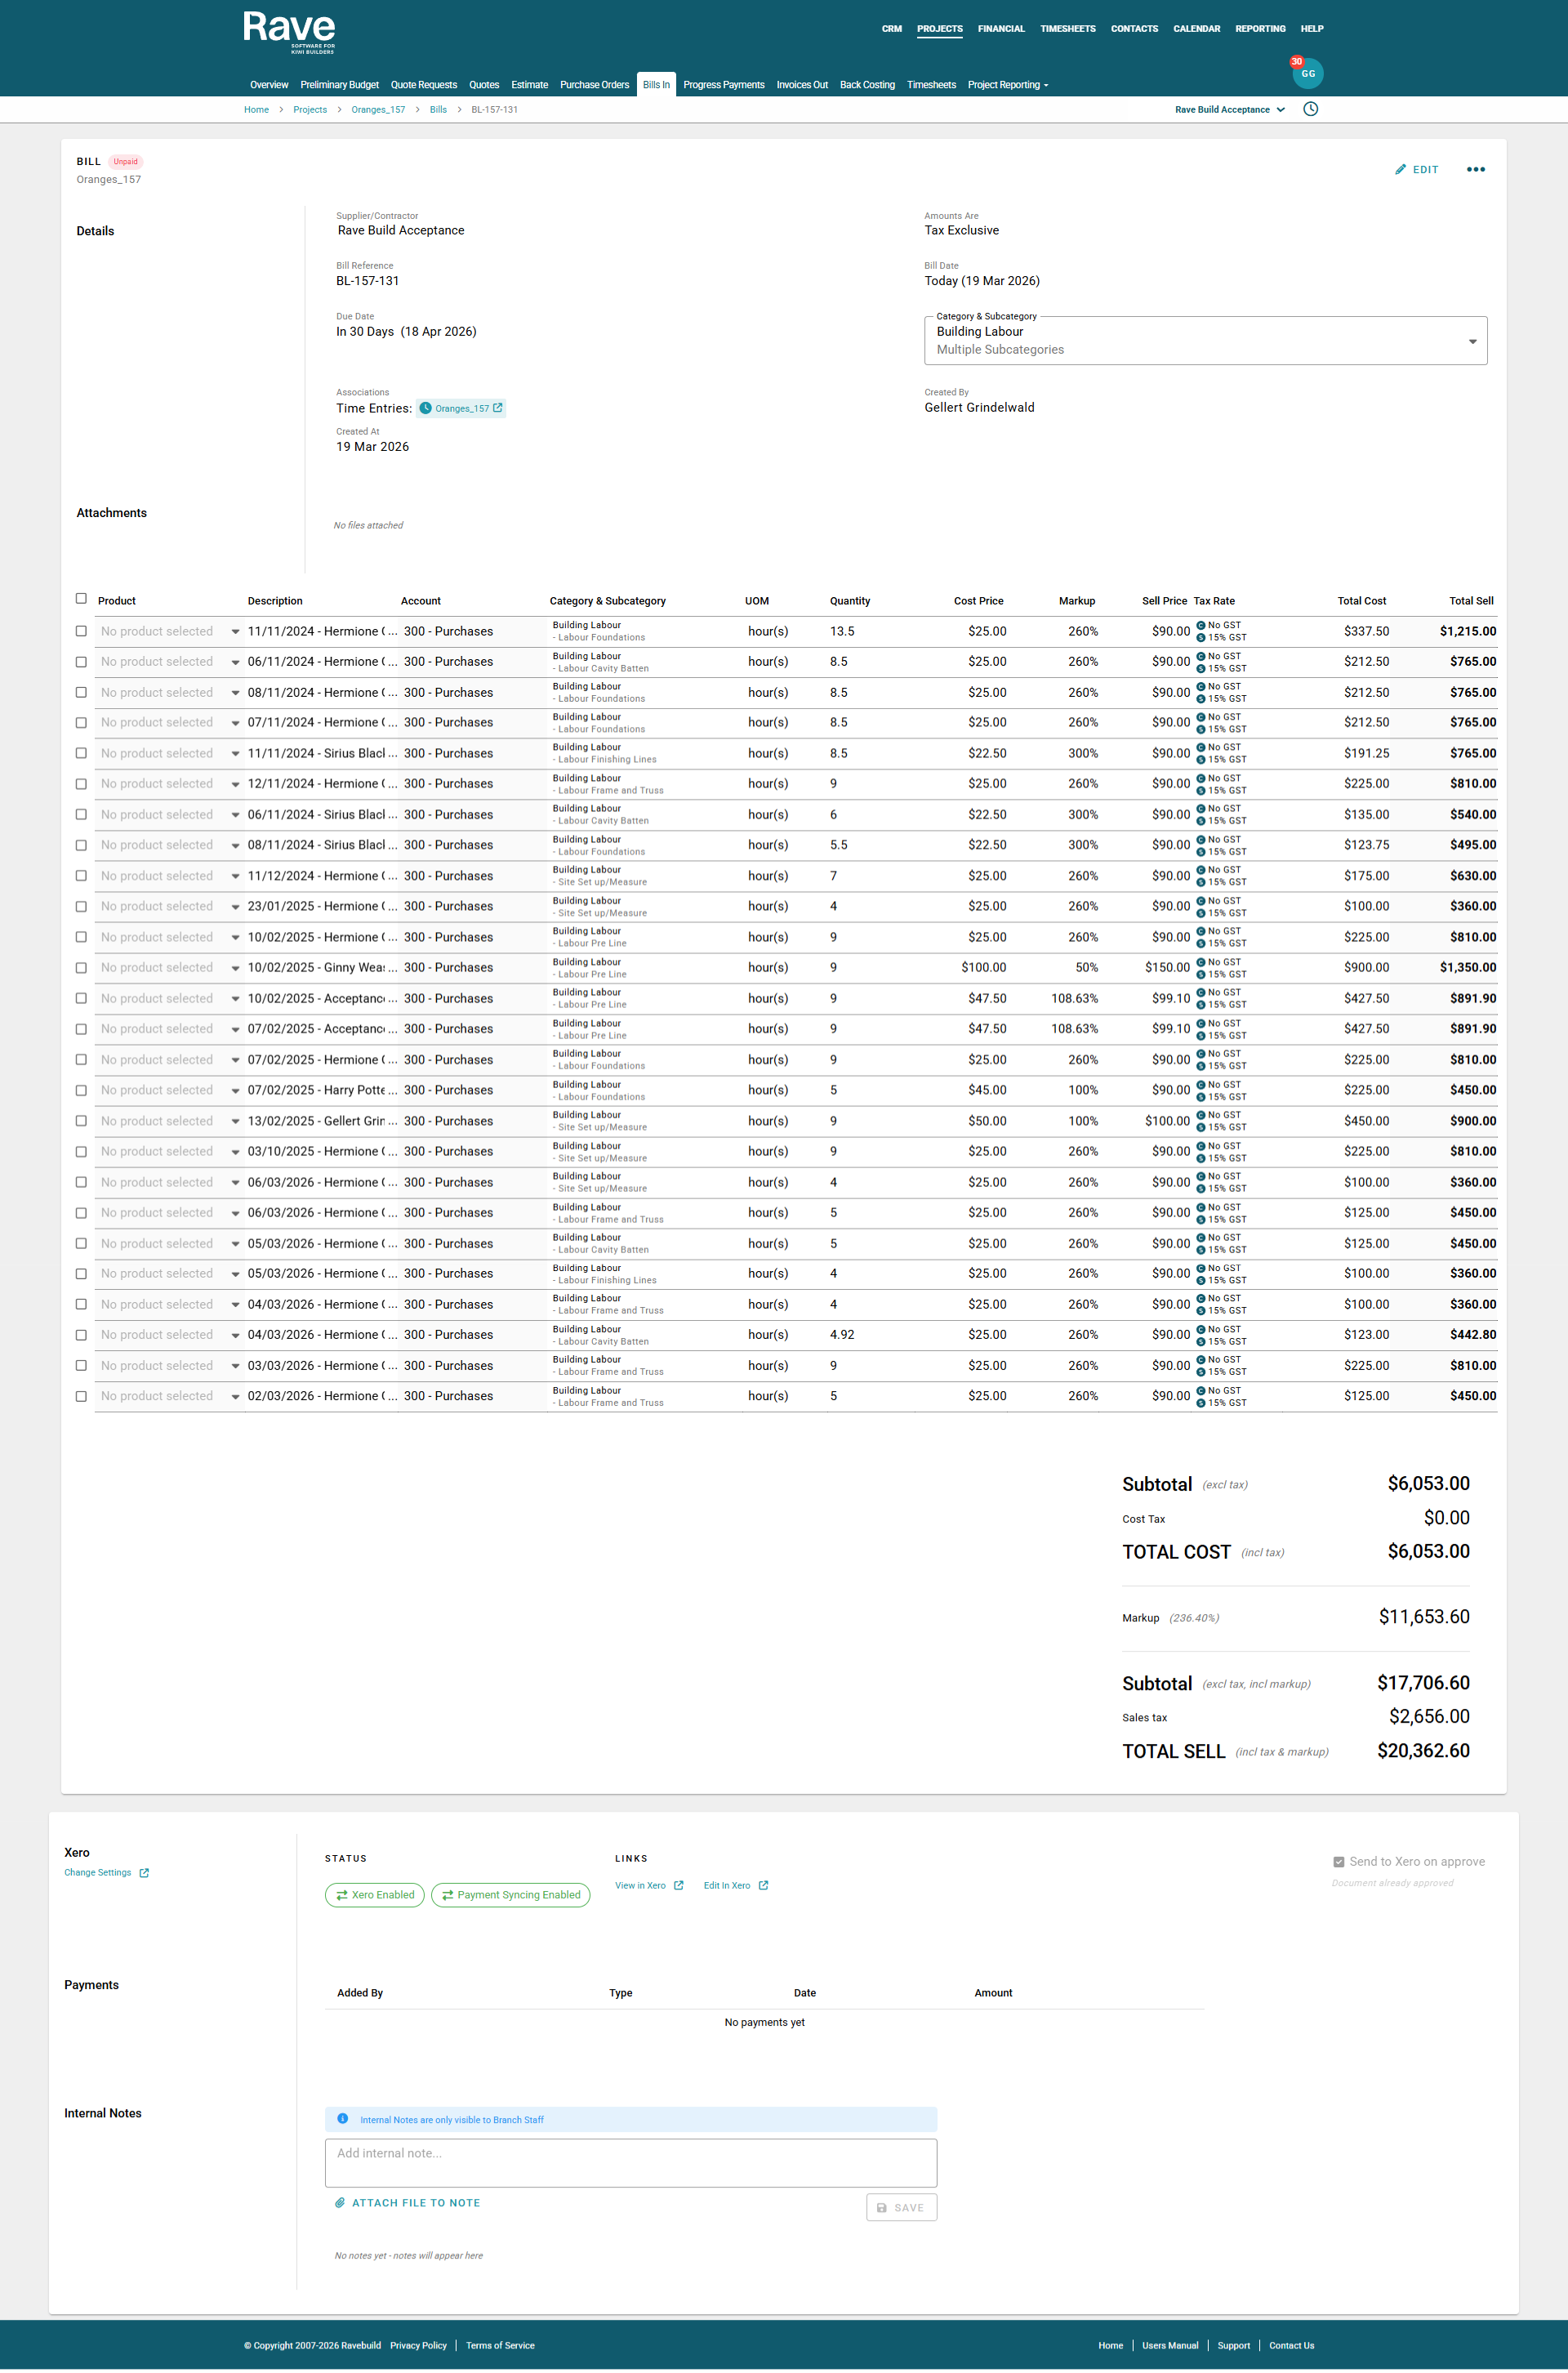Click the paperclip Attach File to Note icon
This screenshot has height=2373, width=1568.
[340, 2202]
